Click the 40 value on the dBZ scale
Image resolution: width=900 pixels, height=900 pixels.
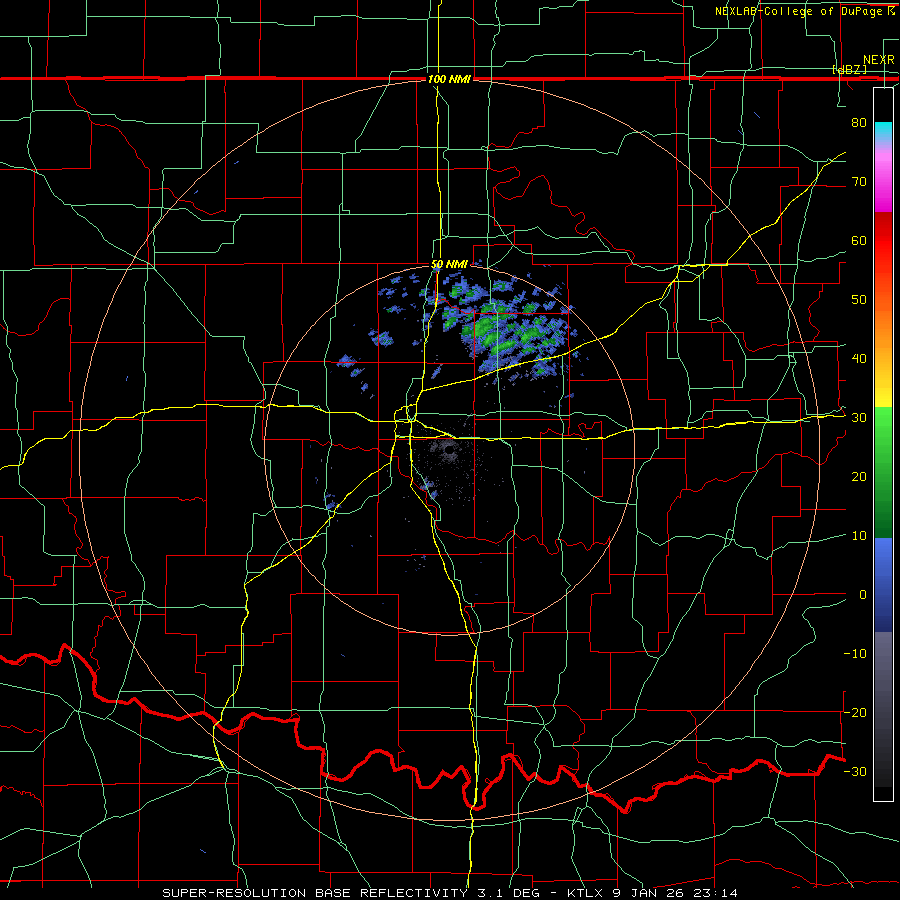pyautogui.click(x=859, y=359)
